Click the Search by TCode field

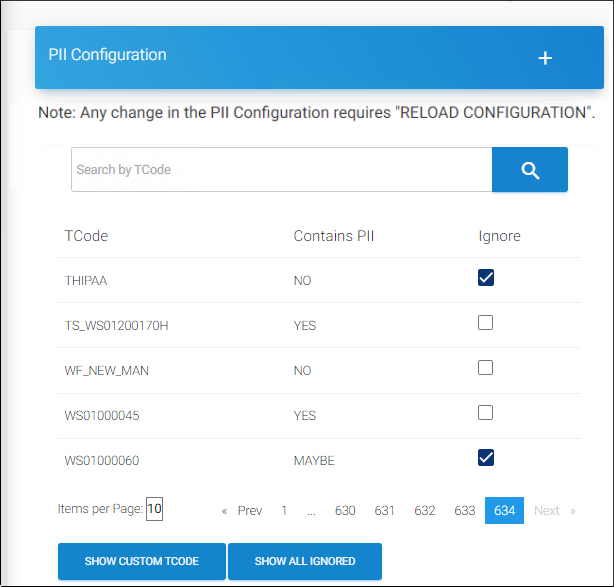coord(281,170)
